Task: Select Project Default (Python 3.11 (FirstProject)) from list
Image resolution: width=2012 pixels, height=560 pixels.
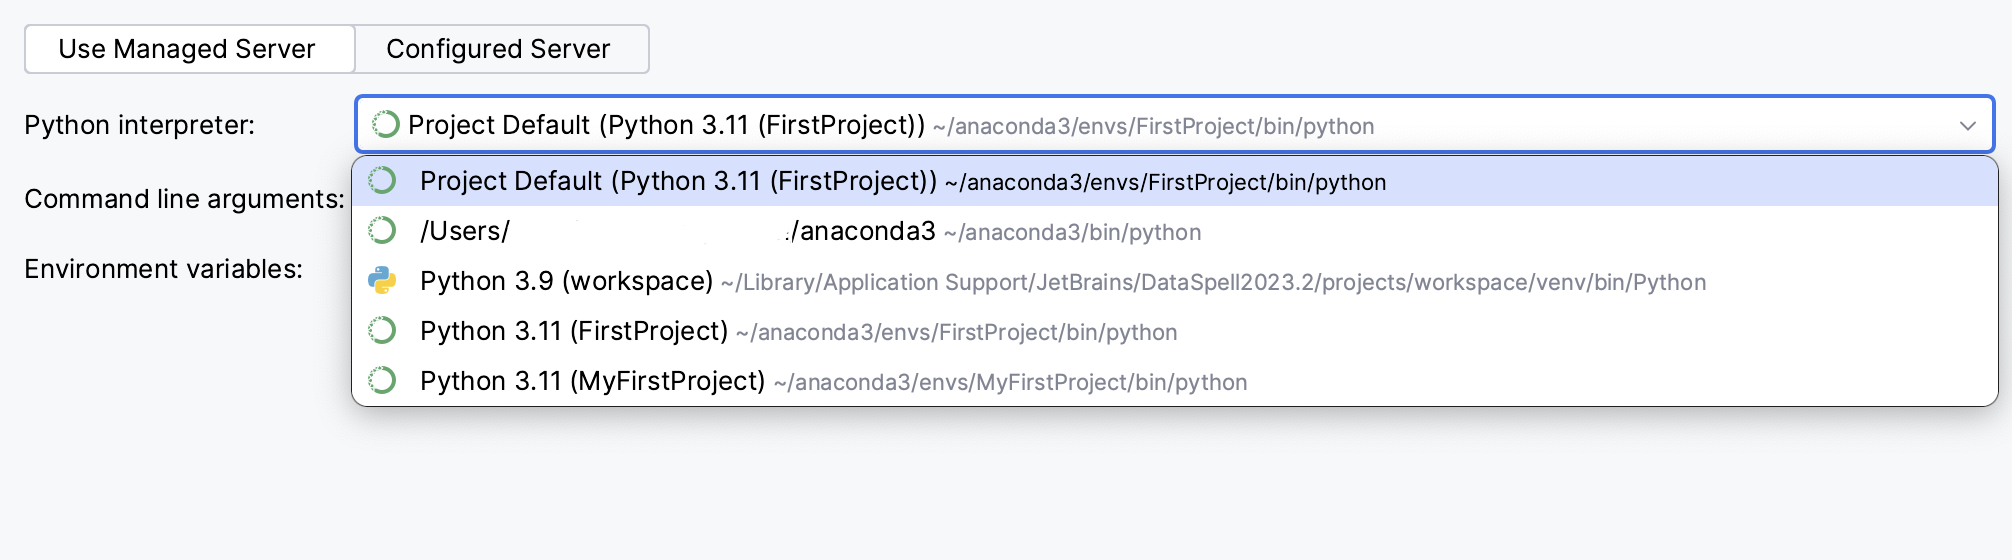Action: (678, 181)
